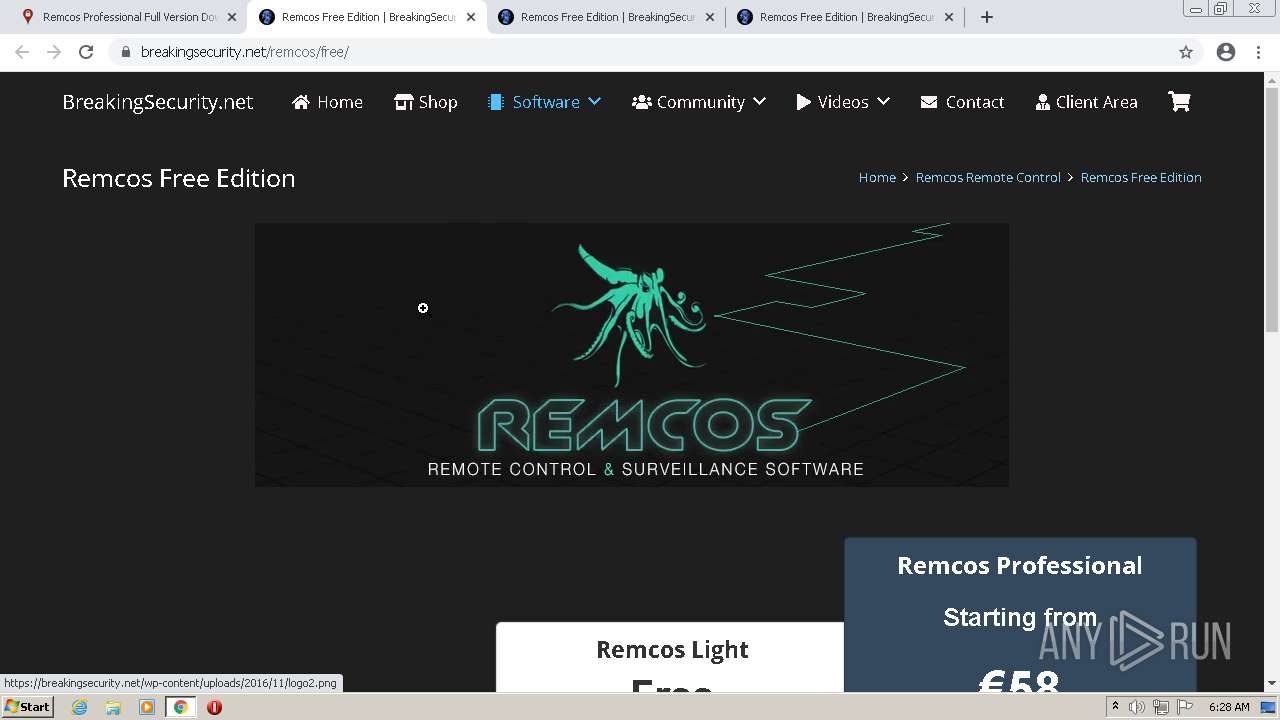Viewport: 1280px width, 720px height.
Task: Close the active Remcos Free Edition tab
Action: pos(471,17)
